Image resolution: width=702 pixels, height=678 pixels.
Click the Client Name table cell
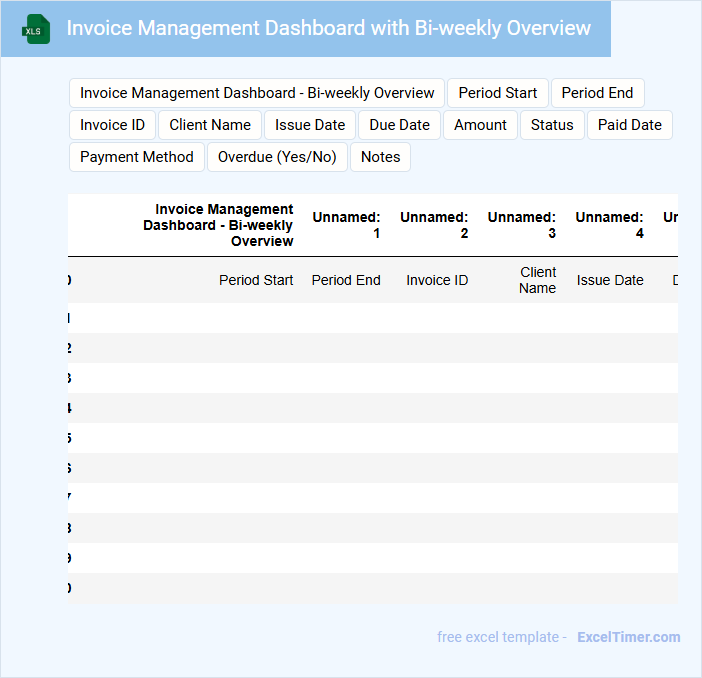tap(537, 280)
